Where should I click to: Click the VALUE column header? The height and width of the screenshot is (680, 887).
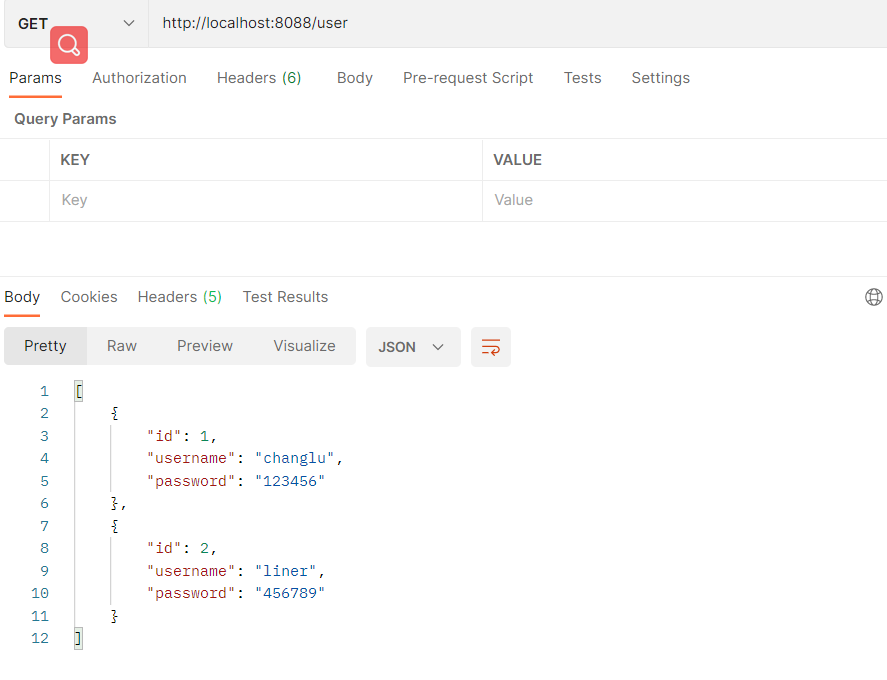tap(517, 160)
